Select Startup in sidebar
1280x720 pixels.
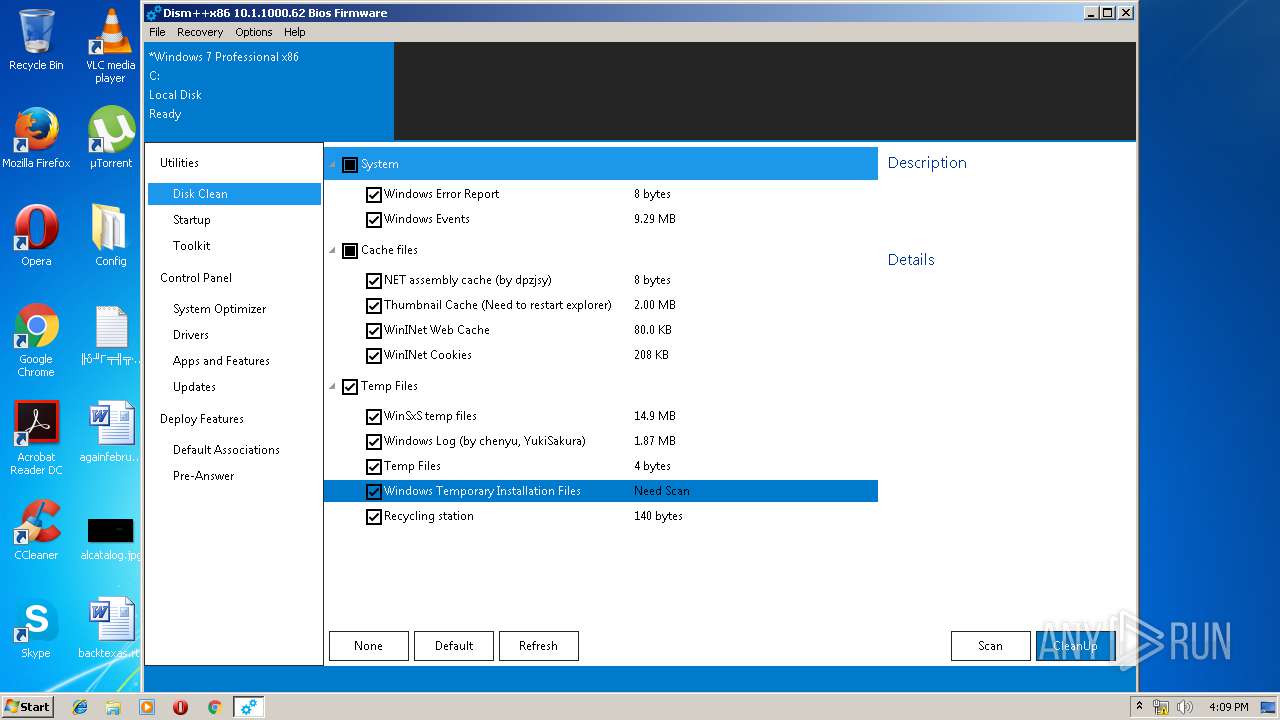point(192,220)
